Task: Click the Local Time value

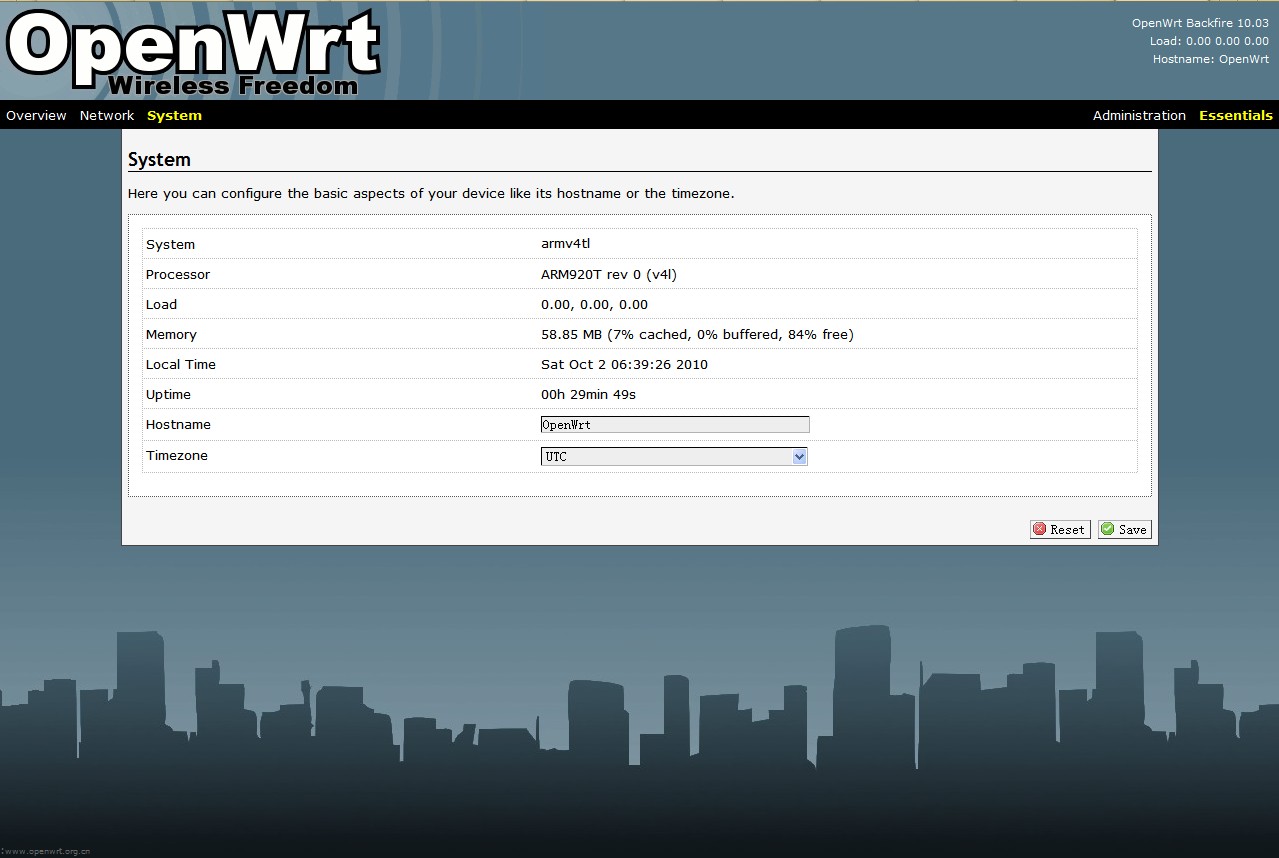Action: tap(624, 364)
